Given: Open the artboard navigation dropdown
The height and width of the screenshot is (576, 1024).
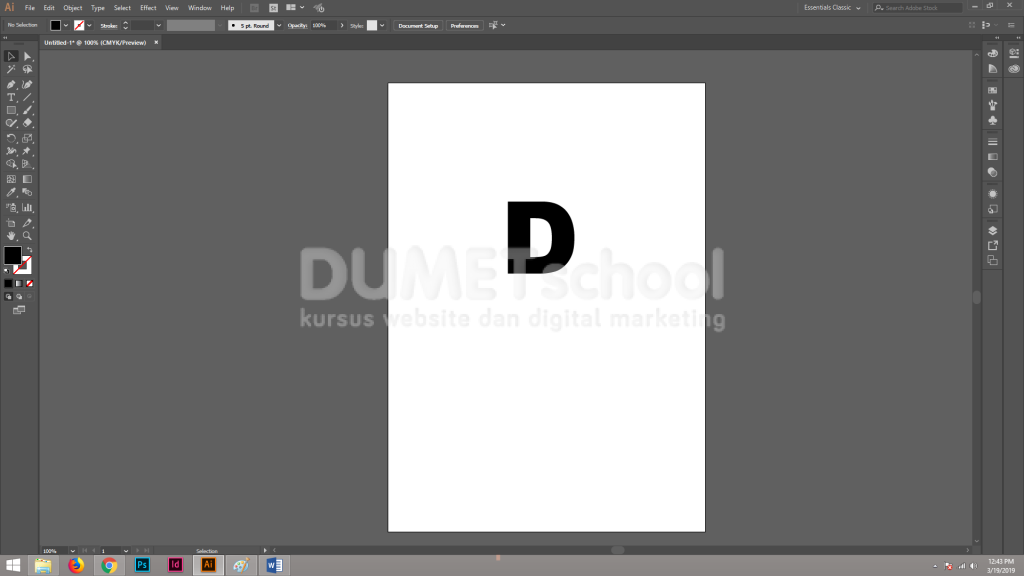Looking at the screenshot, I should point(126,551).
